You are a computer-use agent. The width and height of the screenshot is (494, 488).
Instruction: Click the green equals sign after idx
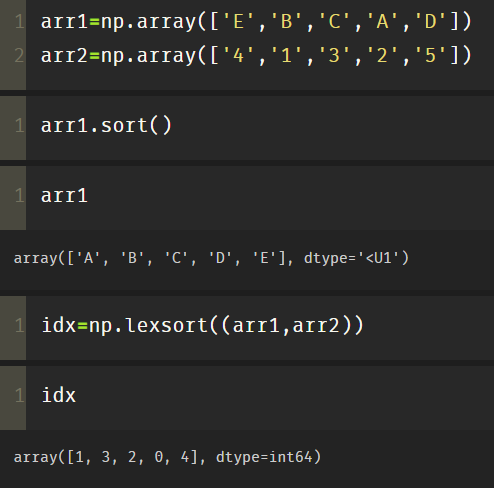82,326
